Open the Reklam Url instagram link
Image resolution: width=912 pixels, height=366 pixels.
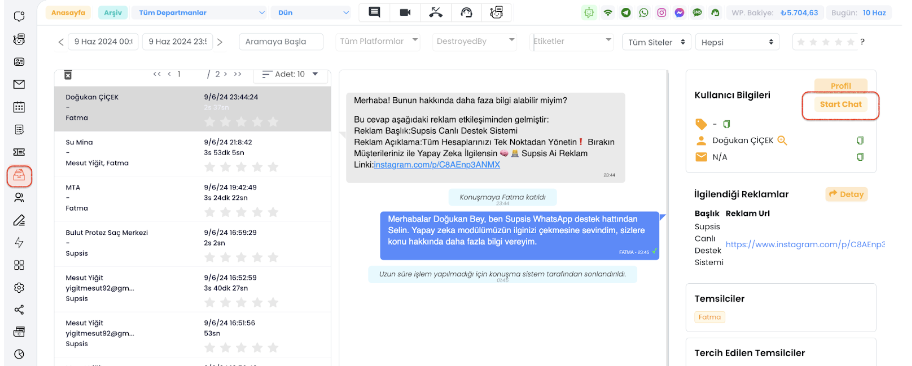(x=805, y=245)
